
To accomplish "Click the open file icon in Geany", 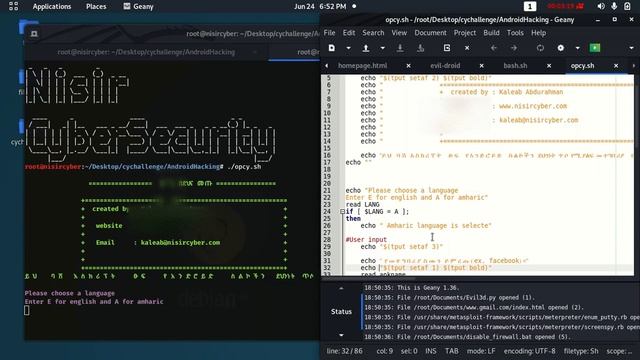I will pyautogui.click(x=366, y=48).
